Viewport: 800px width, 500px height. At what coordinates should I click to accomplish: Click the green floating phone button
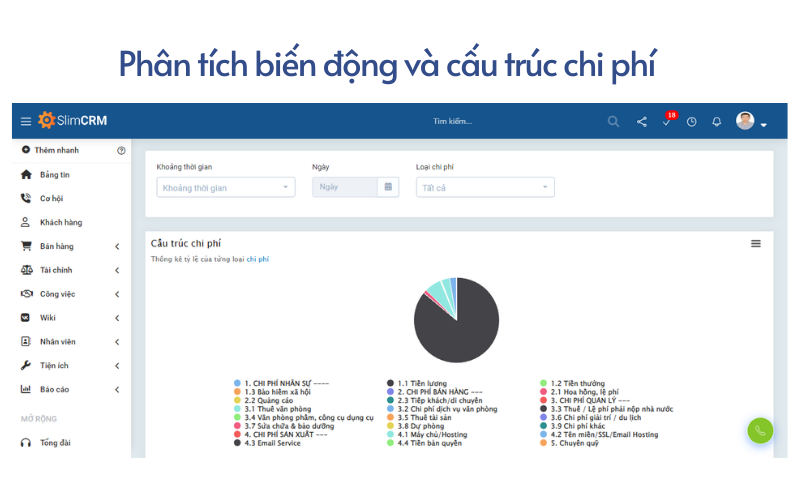click(x=760, y=431)
